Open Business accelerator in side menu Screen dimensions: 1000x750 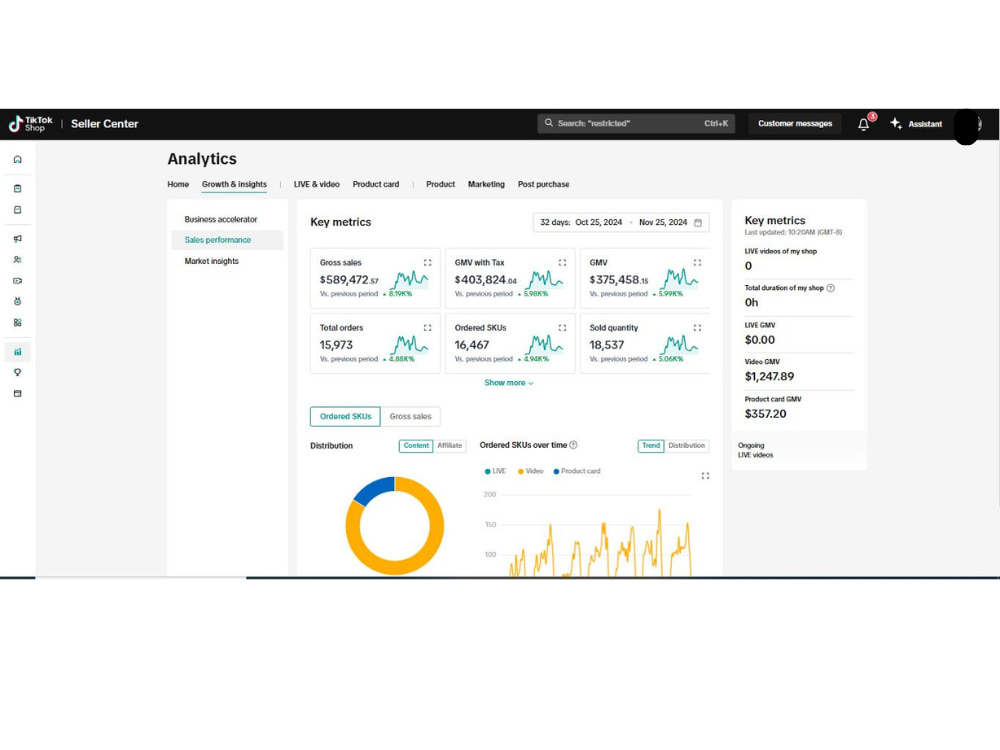pyautogui.click(x=221, y=219)
